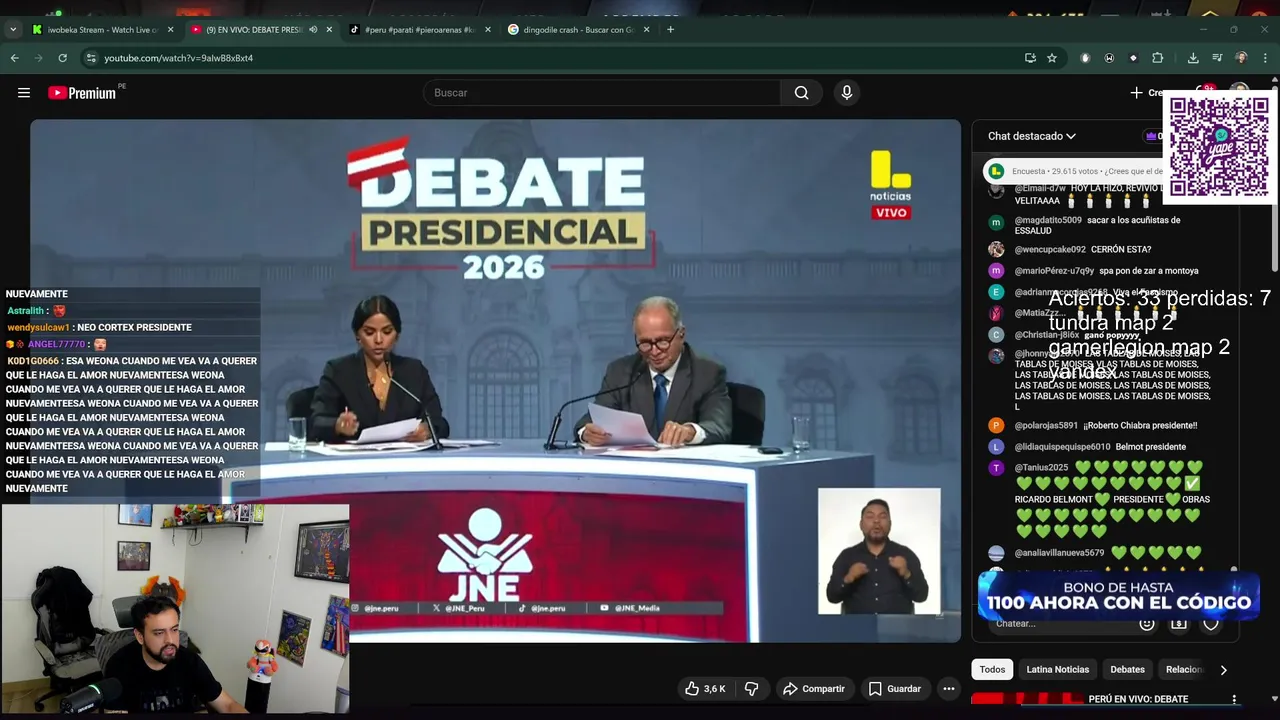Click the youtube.com address bar URL
This screenshot has width=1280, height=720.
[178, 58]
